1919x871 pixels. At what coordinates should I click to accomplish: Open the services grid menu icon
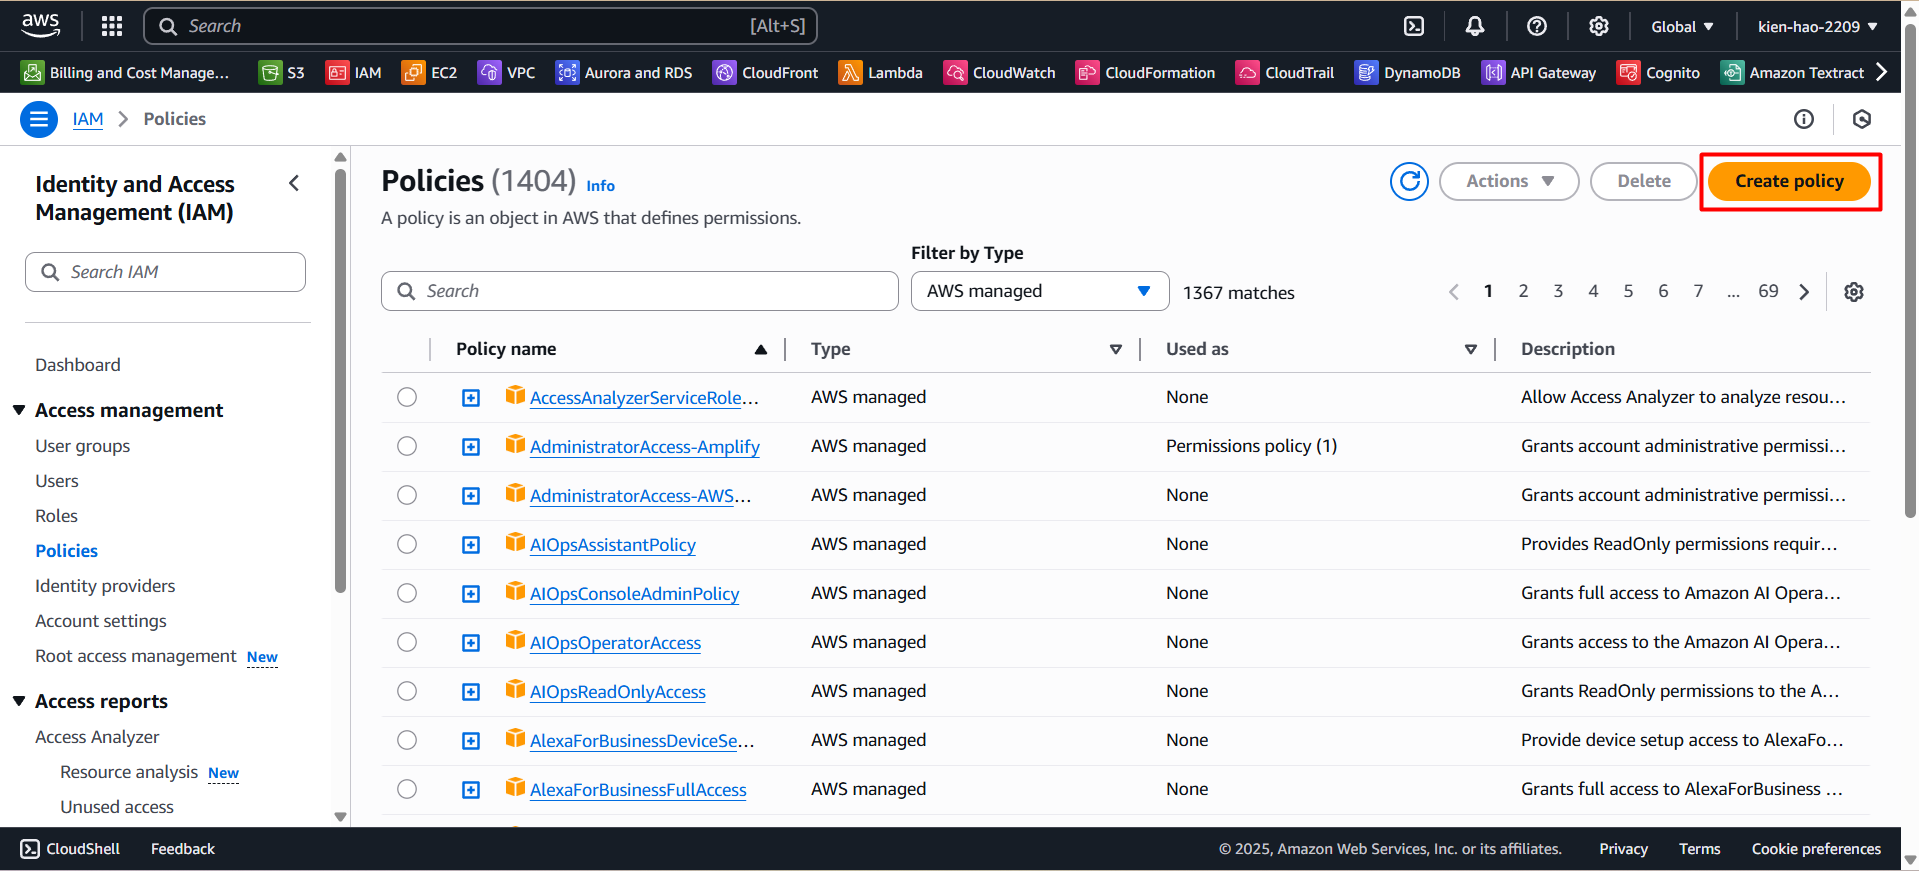(x=112, y=26)
